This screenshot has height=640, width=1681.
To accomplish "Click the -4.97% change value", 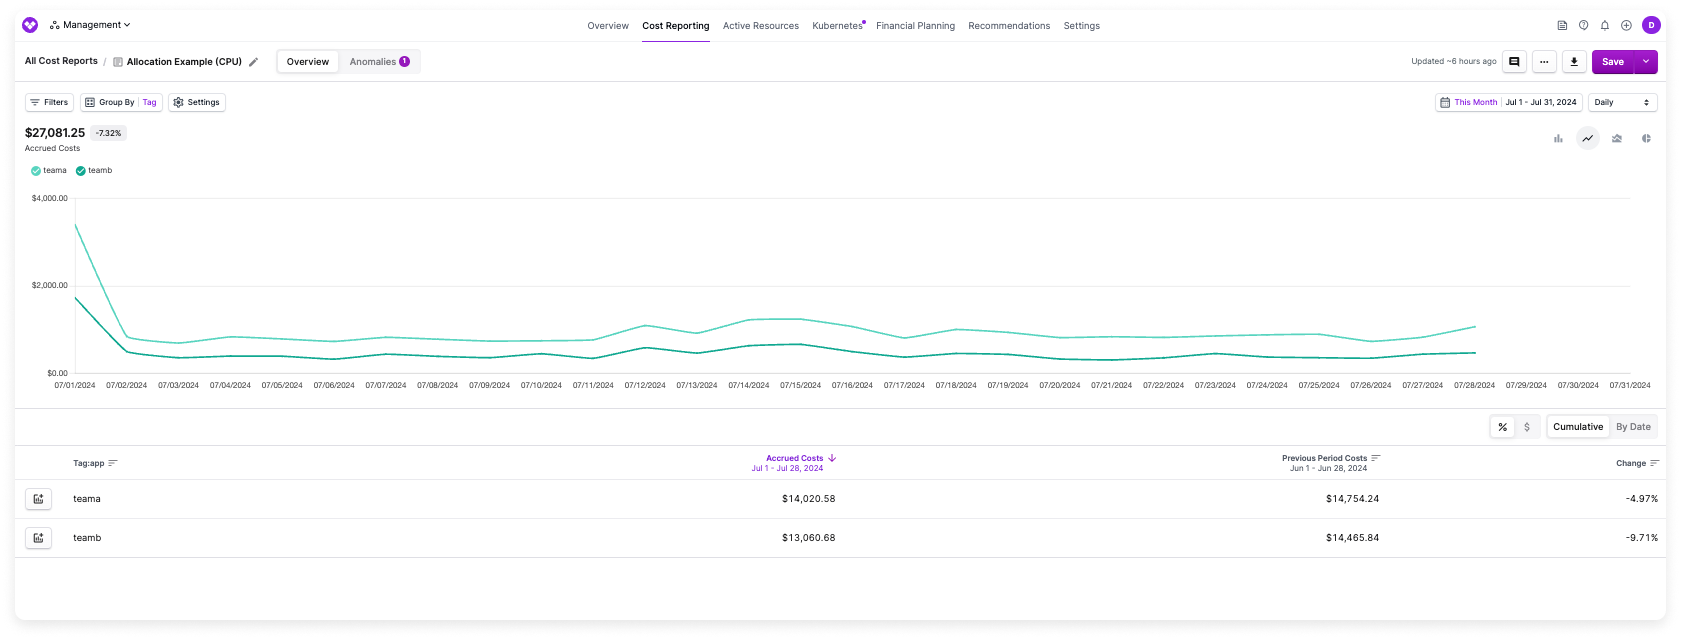I will [1641, 499].
